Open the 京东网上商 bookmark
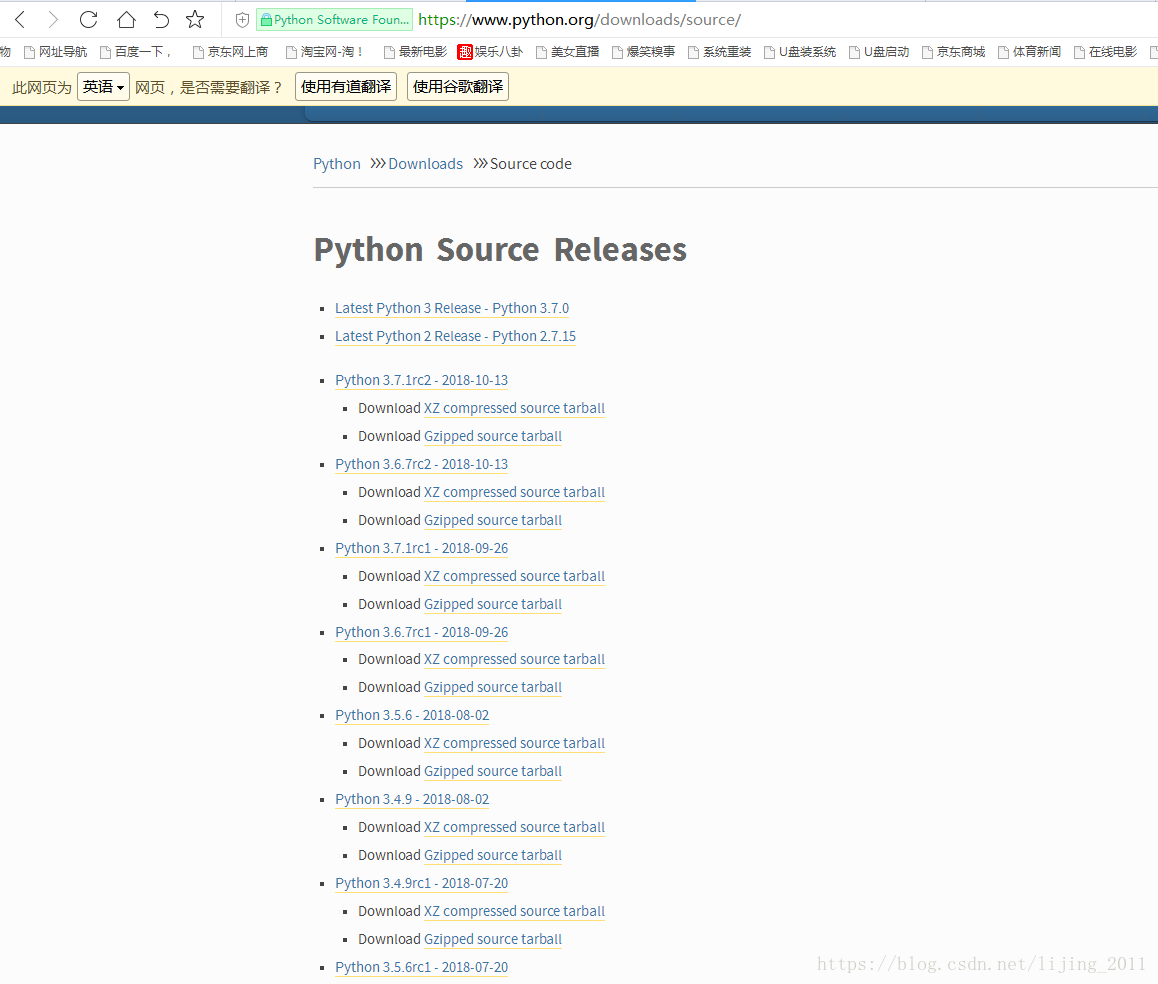The width and height of the screenshot is (1158, 984). (230, 52)
